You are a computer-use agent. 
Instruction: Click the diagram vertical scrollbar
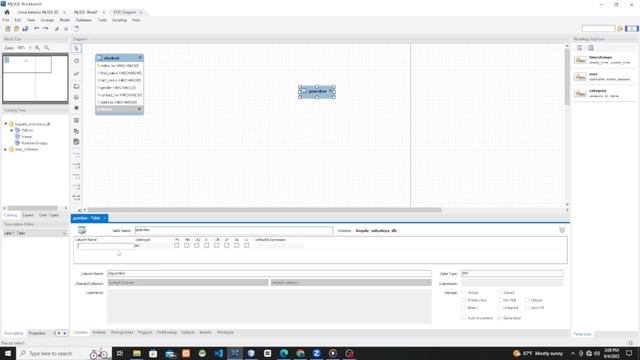[x=567, y=77]
